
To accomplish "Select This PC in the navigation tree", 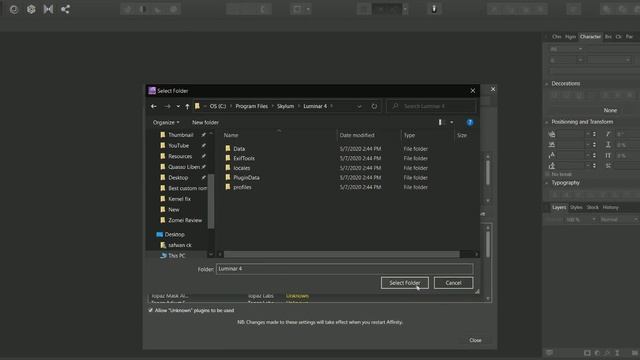I will (x=176, y=256).
